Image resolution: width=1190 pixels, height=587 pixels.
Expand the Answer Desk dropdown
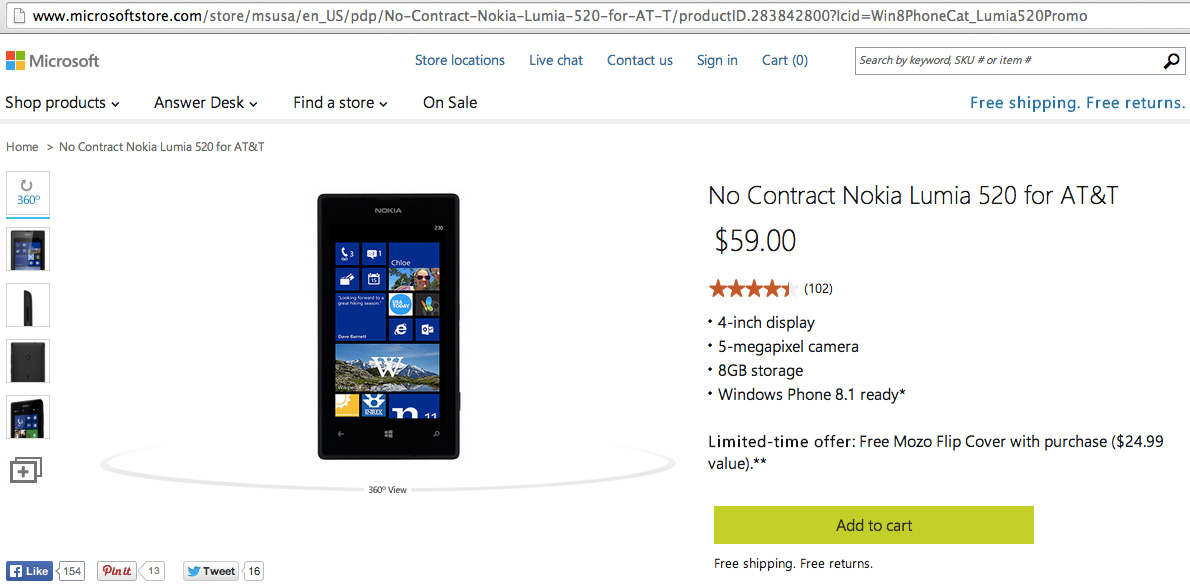[x=206, y=103]
